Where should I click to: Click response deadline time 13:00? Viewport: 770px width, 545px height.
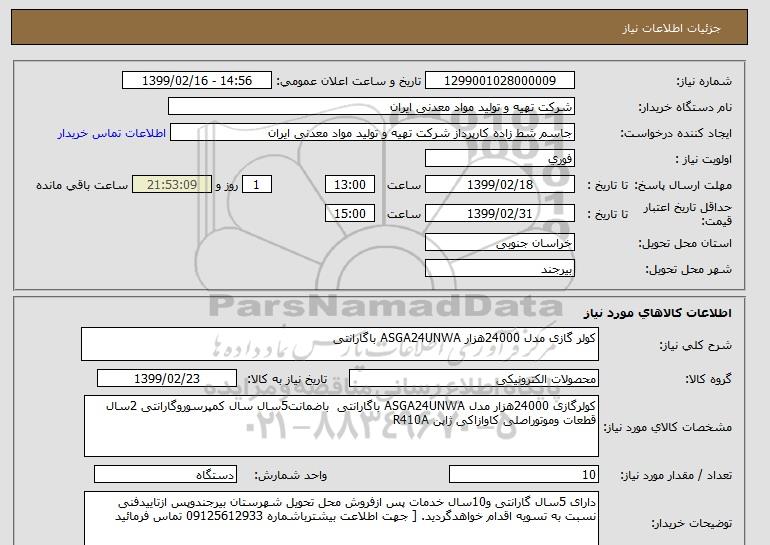[350, 185]
